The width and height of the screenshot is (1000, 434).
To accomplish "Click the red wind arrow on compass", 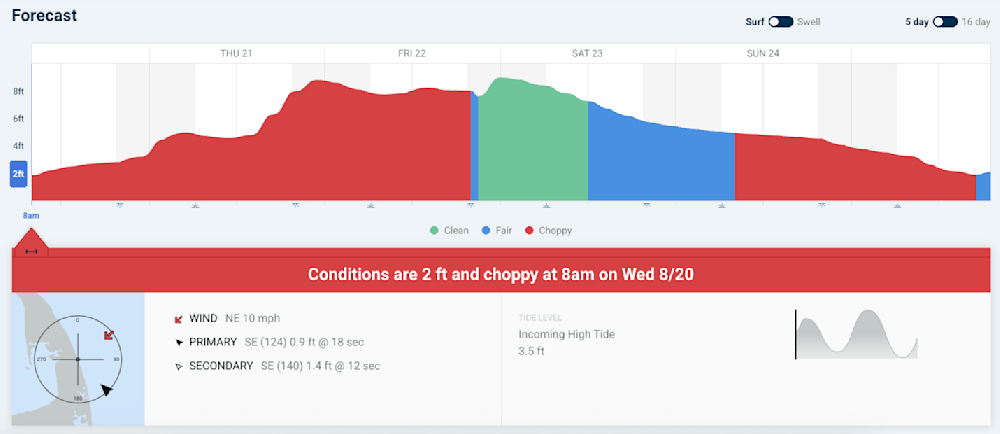I will click(109, 334).
